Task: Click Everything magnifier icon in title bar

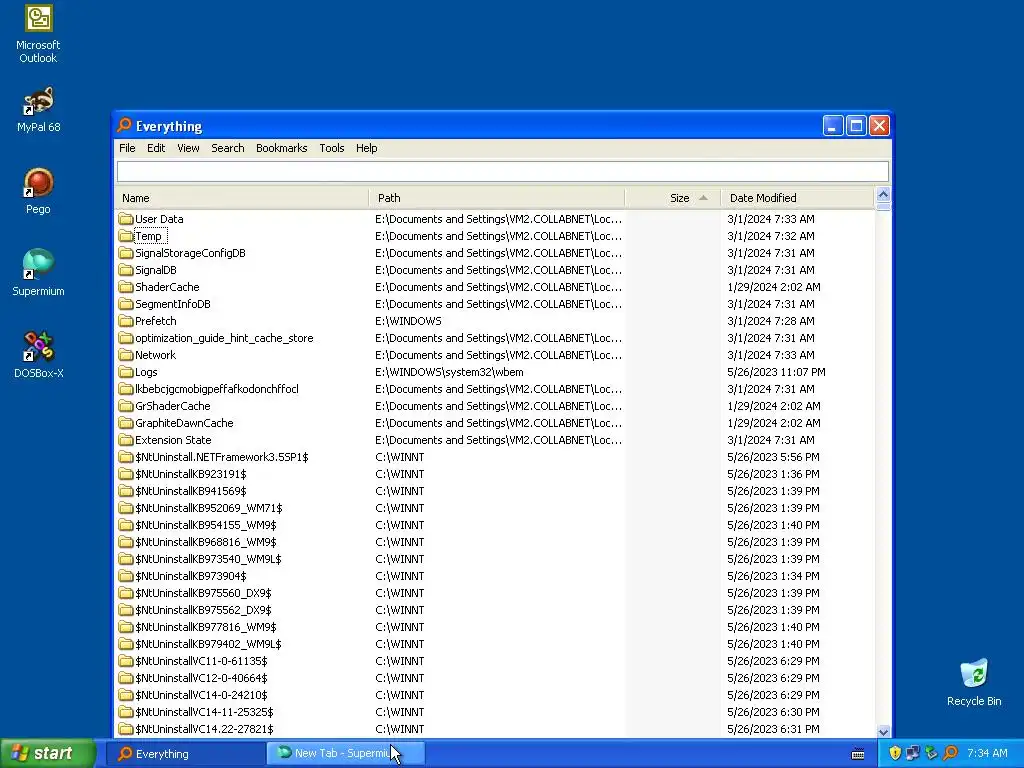Action: [x=124, y=125]
